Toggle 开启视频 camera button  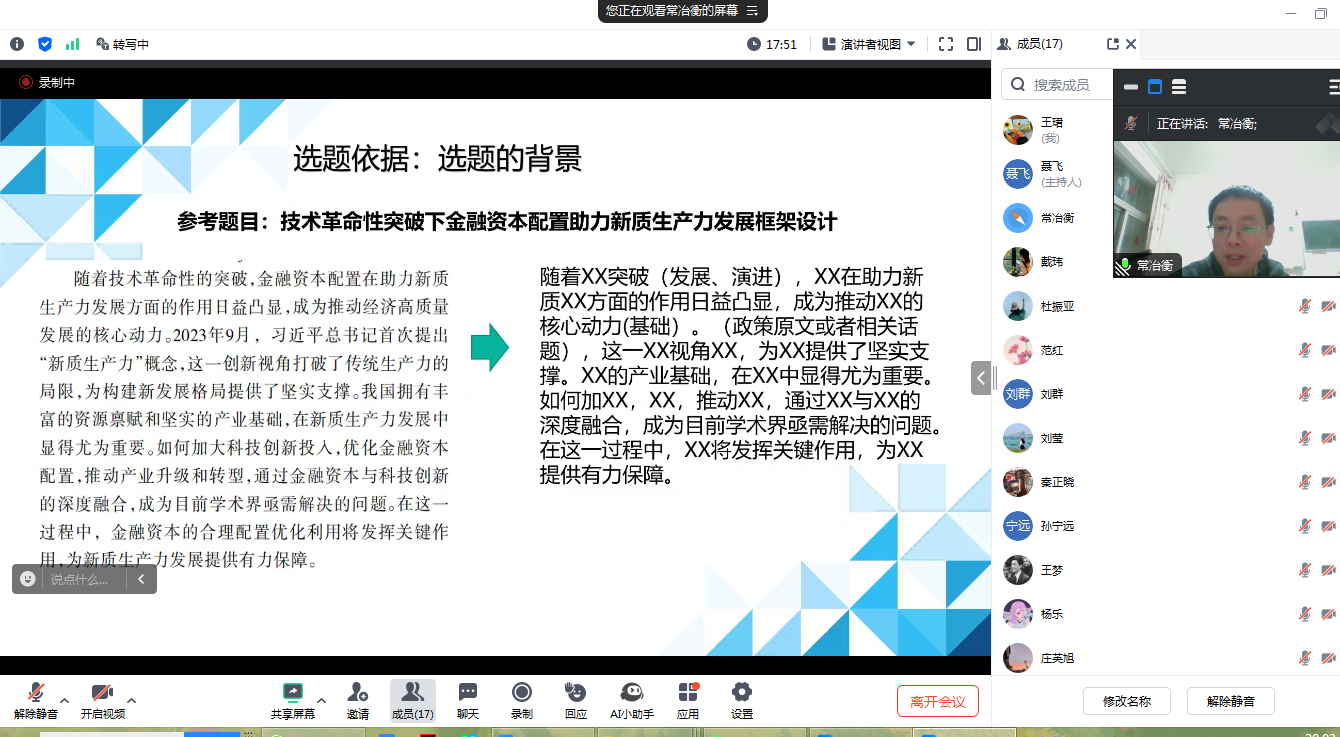click(102, 693)
